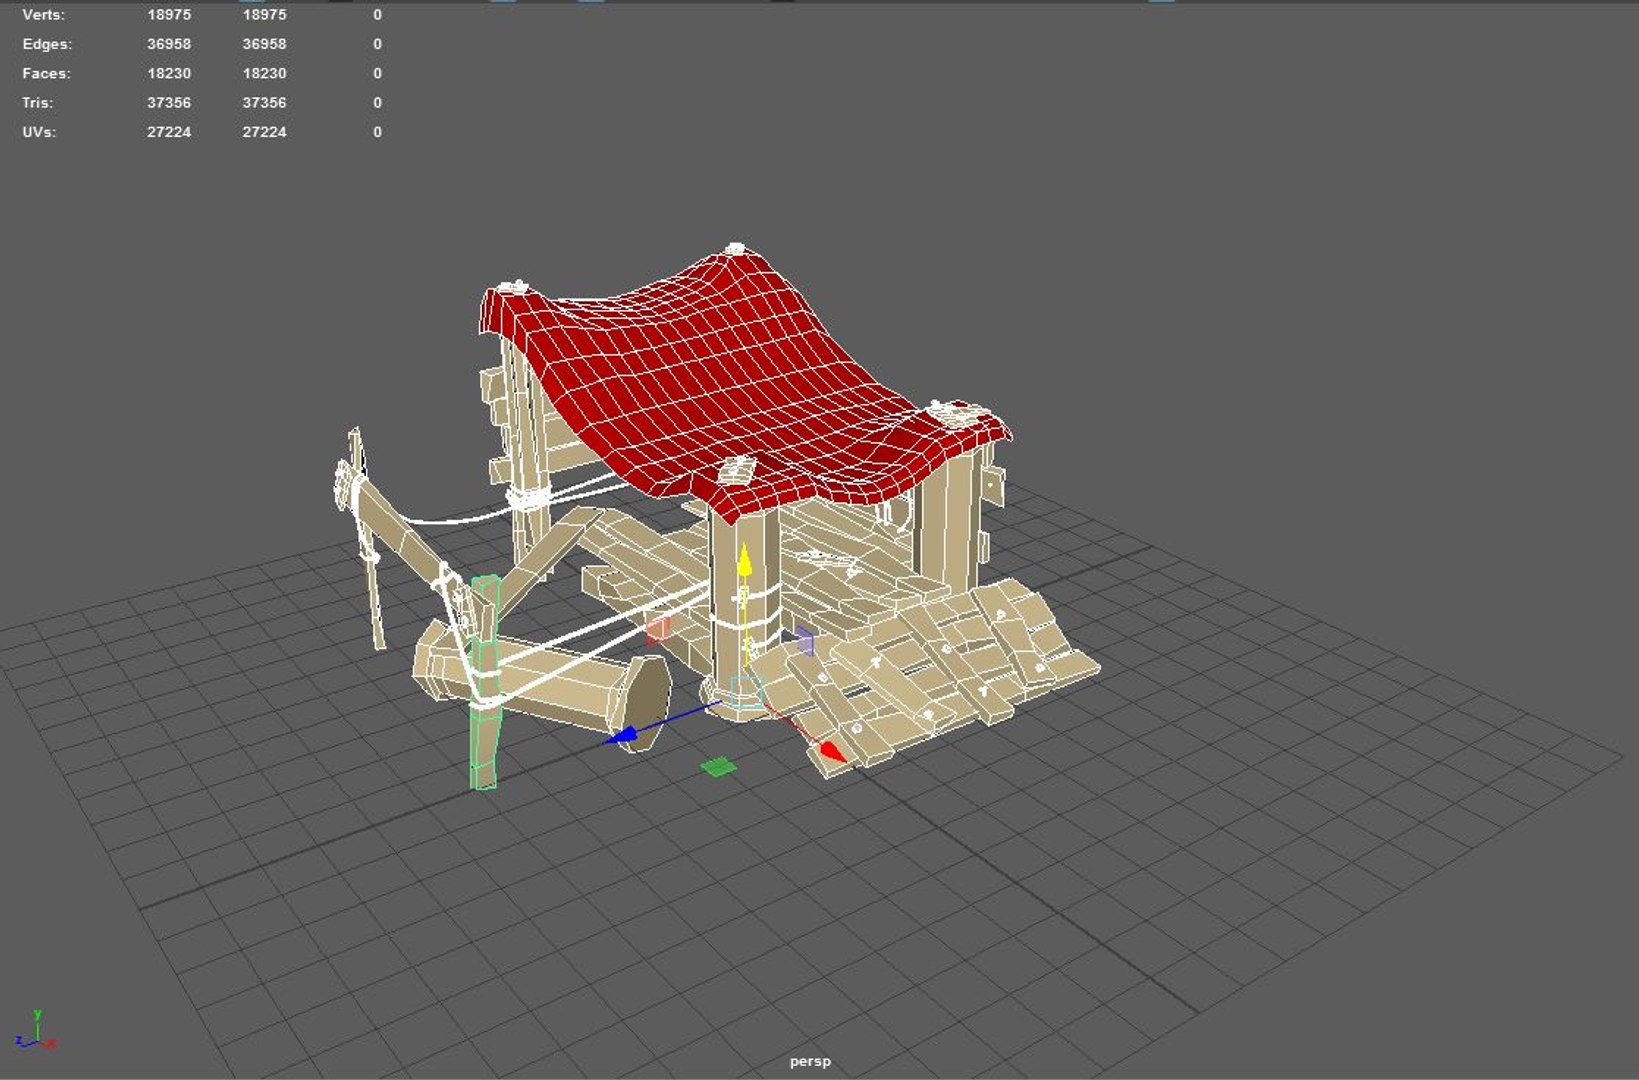Click the yellow Y-axis move arrow
The image size is (1639, 1080).
tap(744, 560)
